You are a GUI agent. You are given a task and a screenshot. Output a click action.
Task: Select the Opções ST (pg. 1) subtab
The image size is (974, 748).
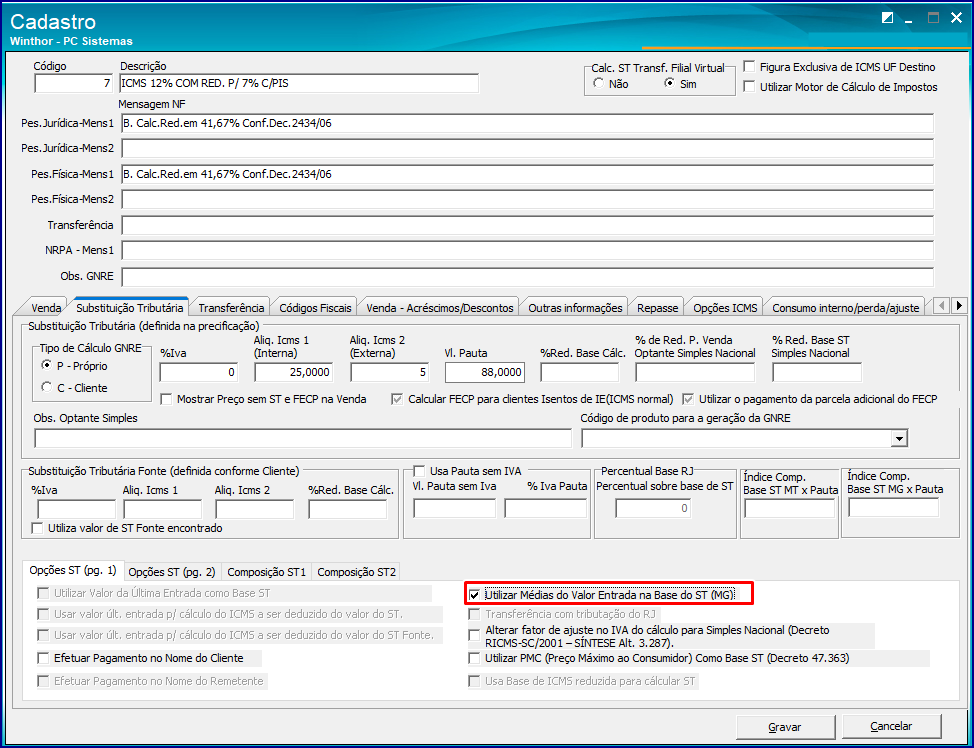click(x=73, y=570)
